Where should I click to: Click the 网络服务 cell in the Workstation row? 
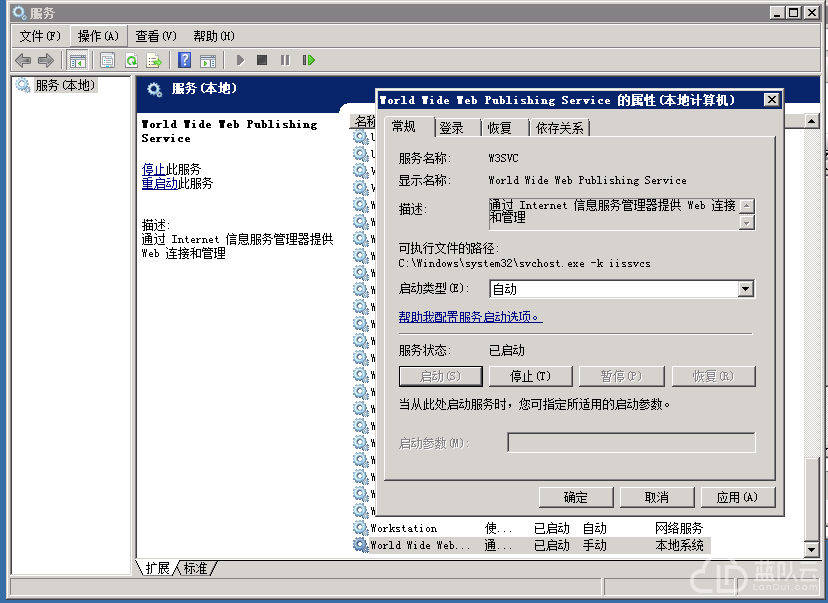pos(679,527)
